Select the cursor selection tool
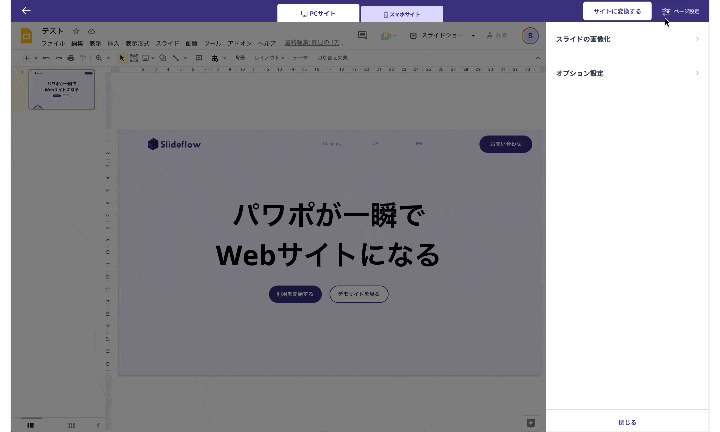 tap(122, 58)
